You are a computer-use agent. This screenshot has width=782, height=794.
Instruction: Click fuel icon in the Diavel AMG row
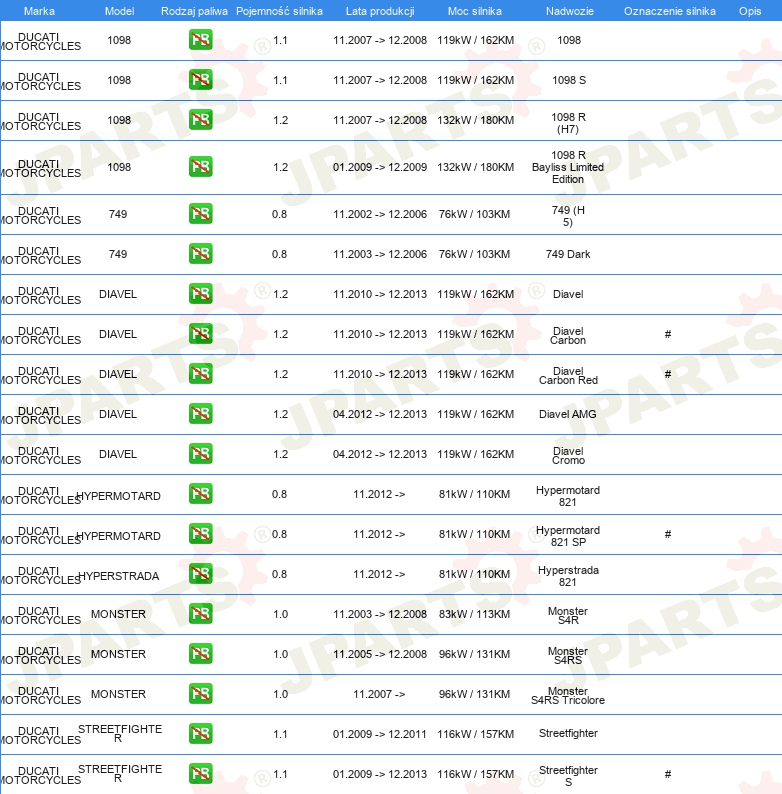[x=201, y=414]
